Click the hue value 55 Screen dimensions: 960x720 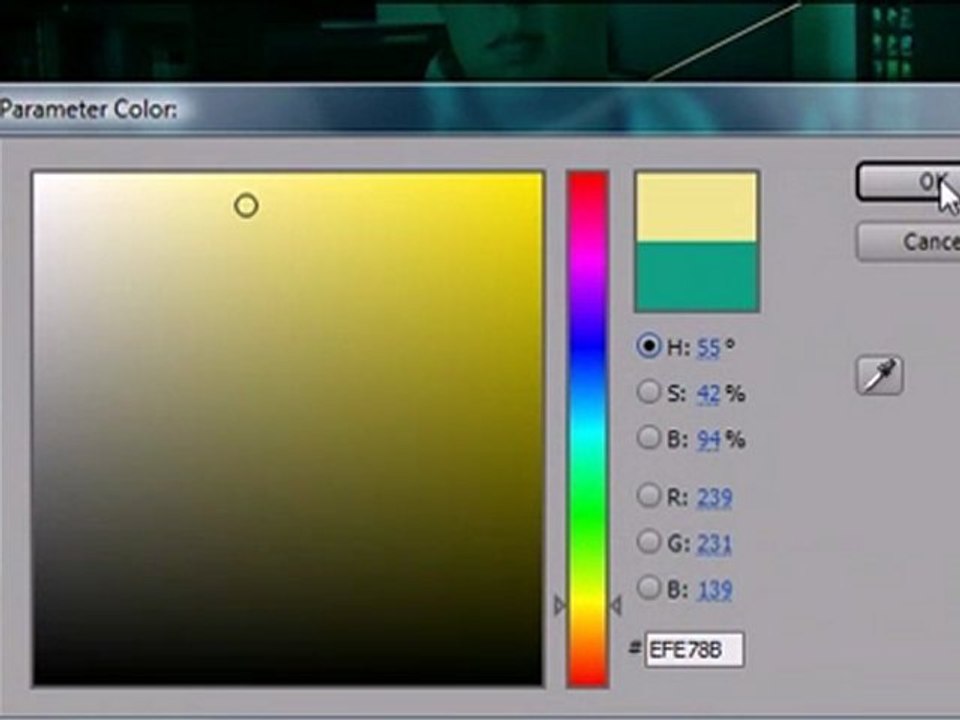(x=708, y=348)
